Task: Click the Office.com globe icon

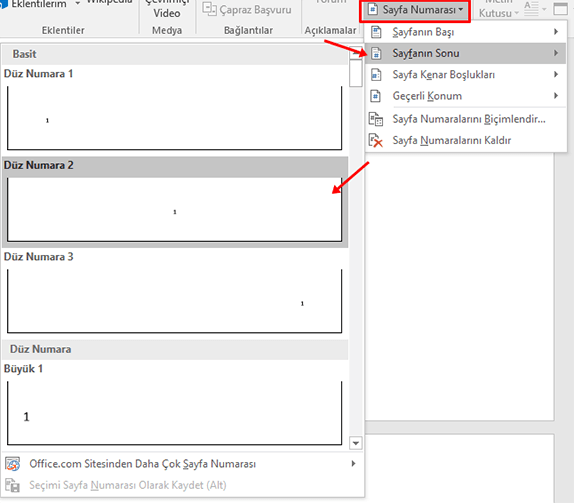Action: [x=12, y=464]
